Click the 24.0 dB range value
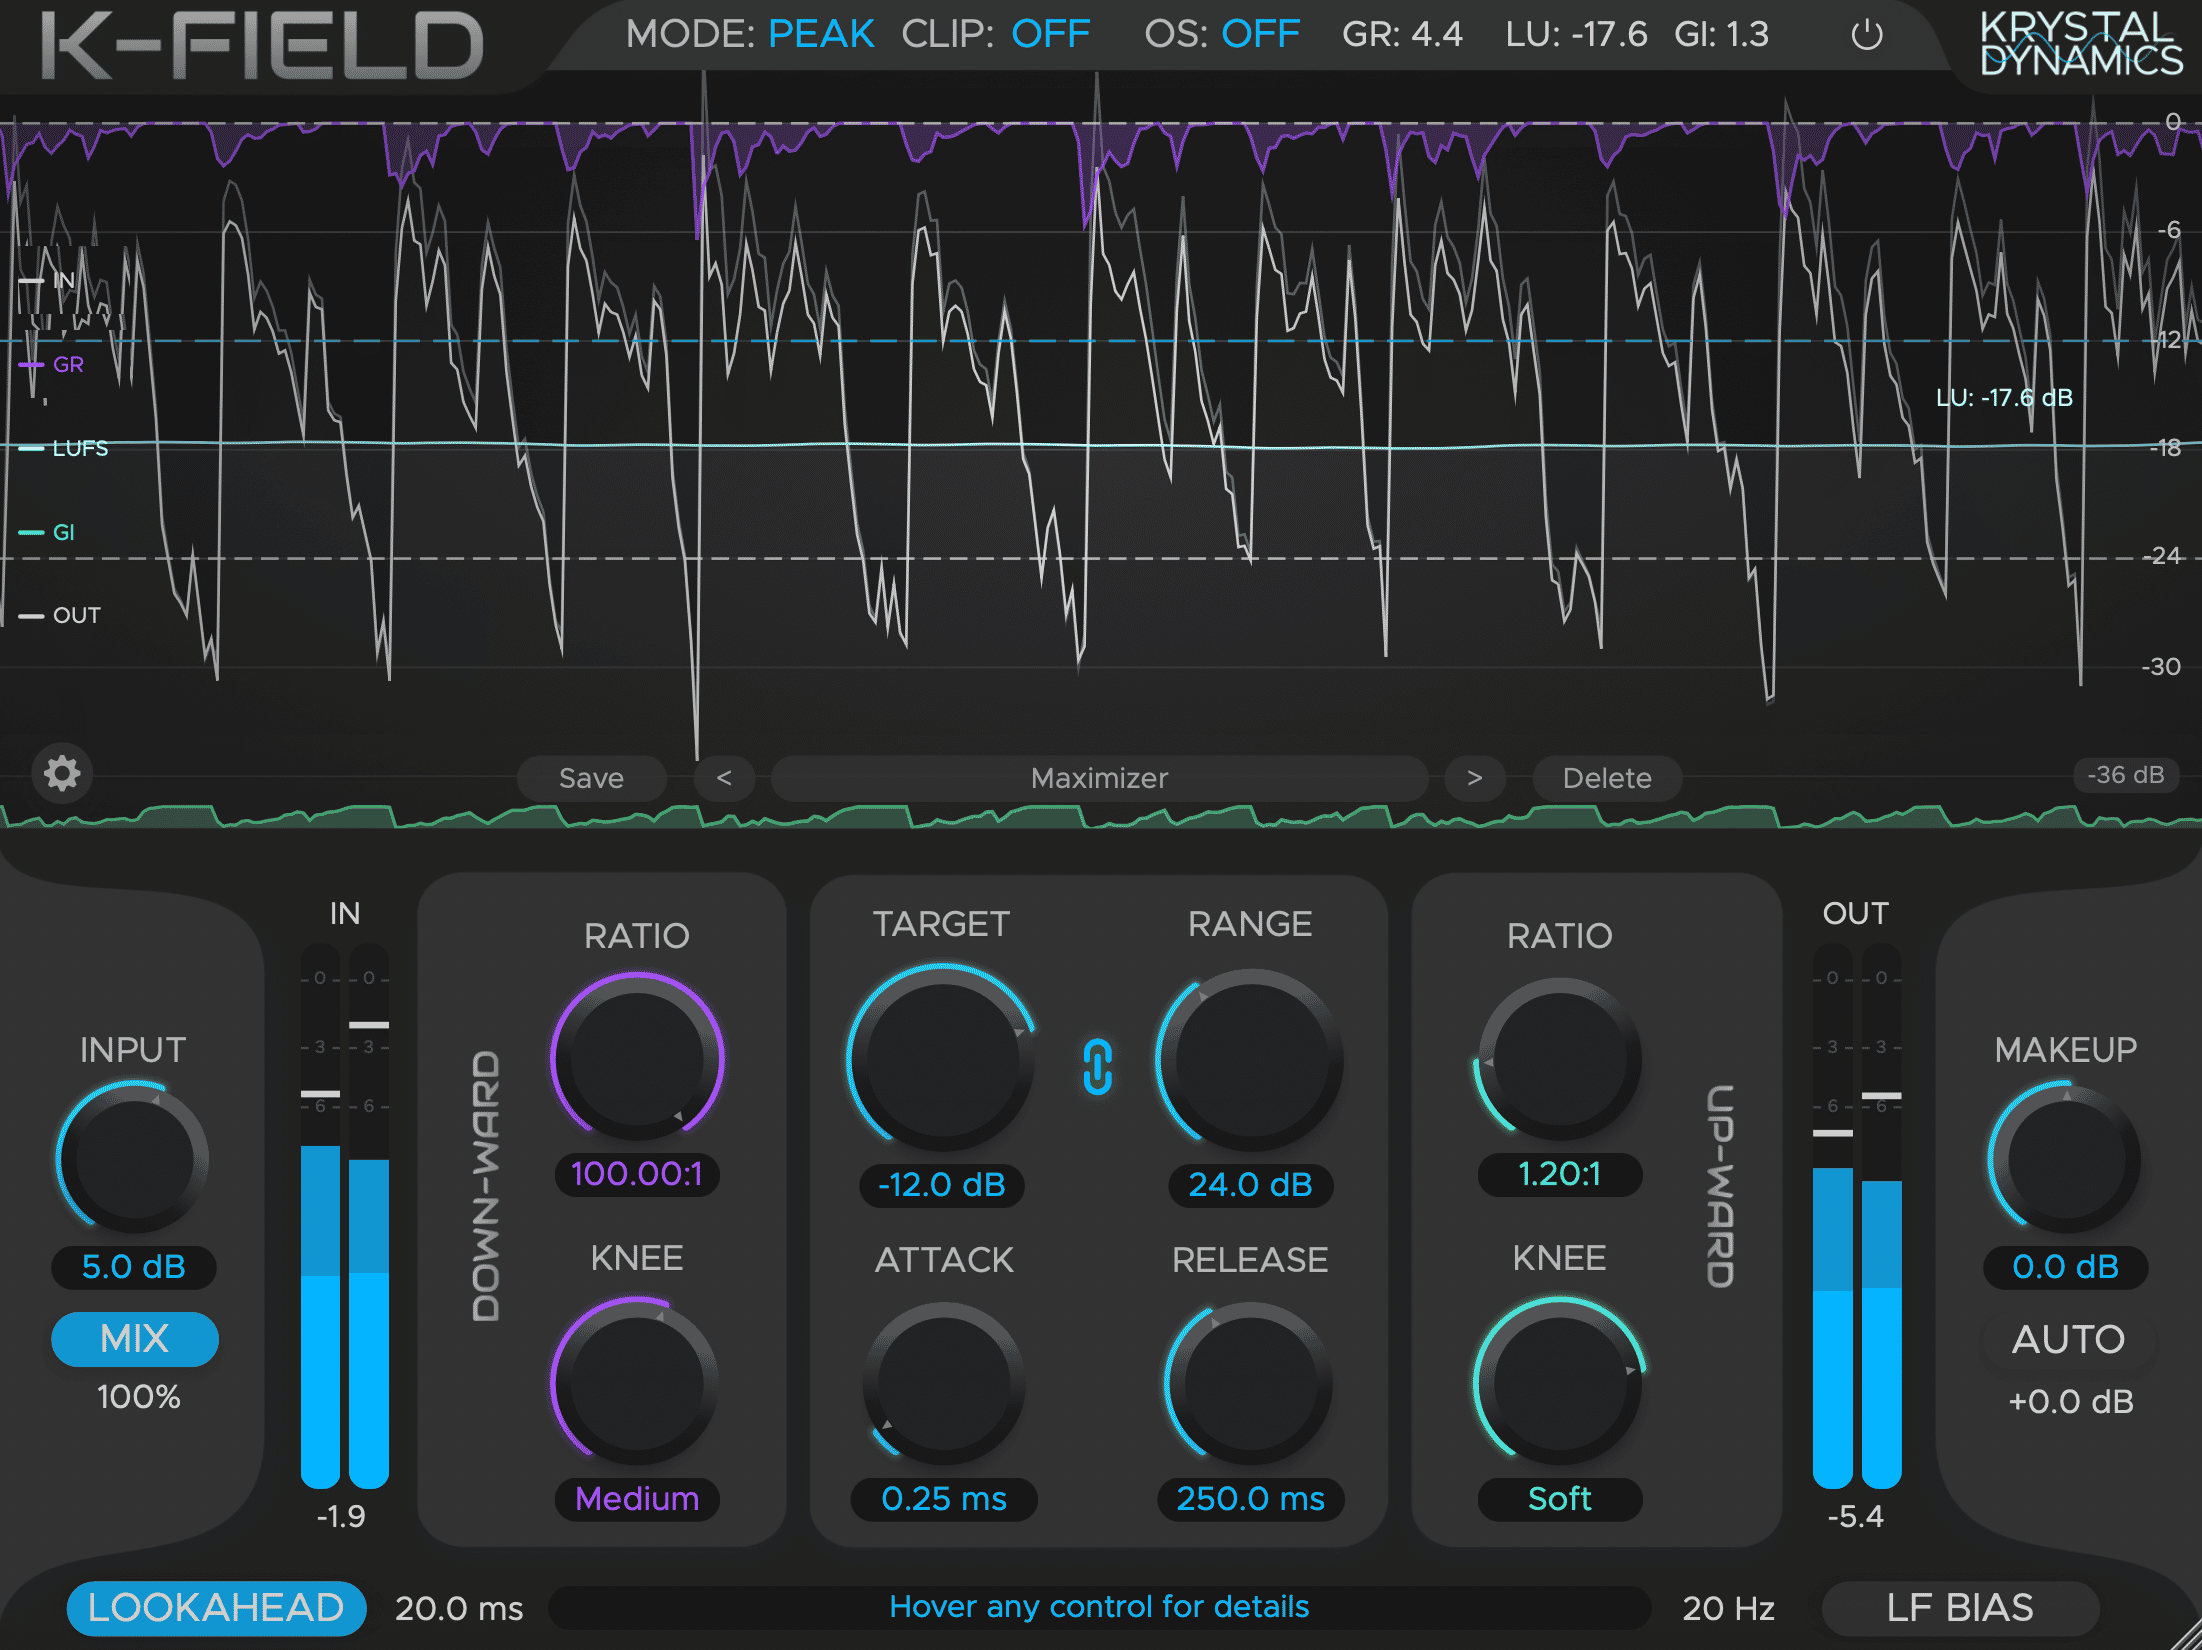This screenshot has width=2202, height=1650. click(1250, 1185)
